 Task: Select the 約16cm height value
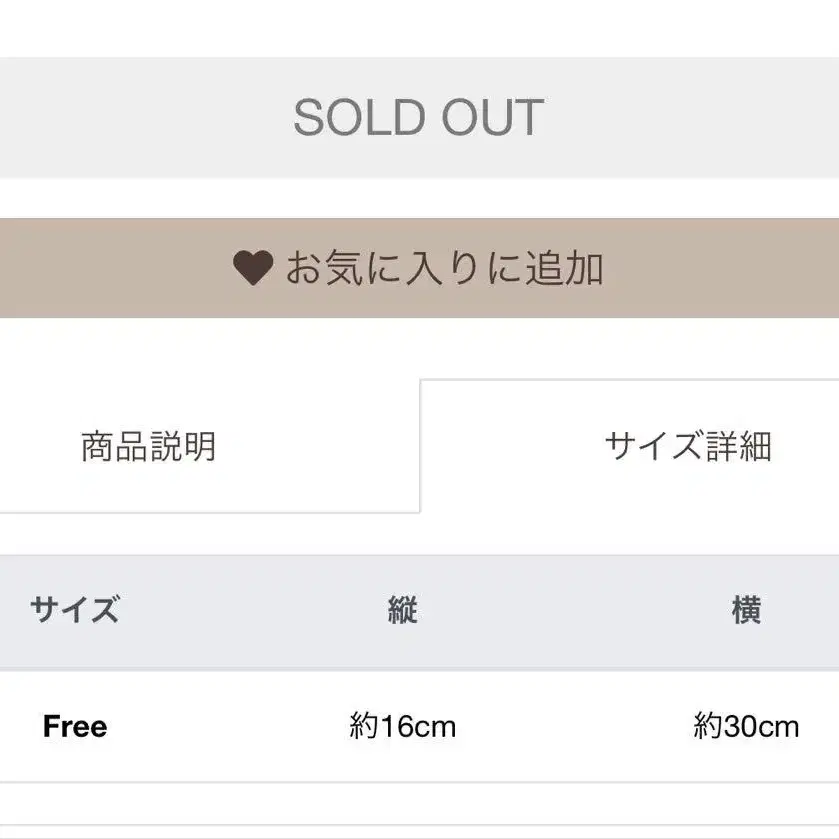pos(402,726)
